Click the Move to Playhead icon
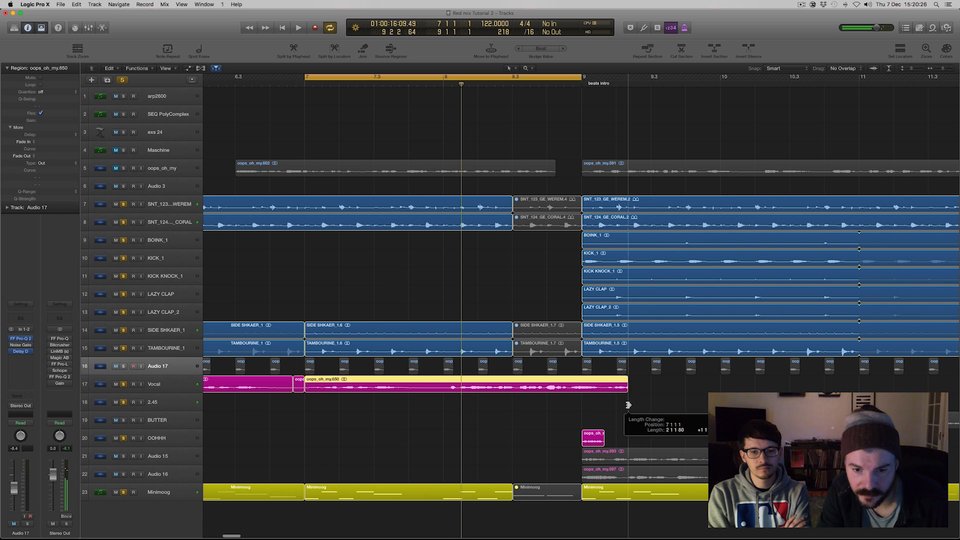 (490, 50)
